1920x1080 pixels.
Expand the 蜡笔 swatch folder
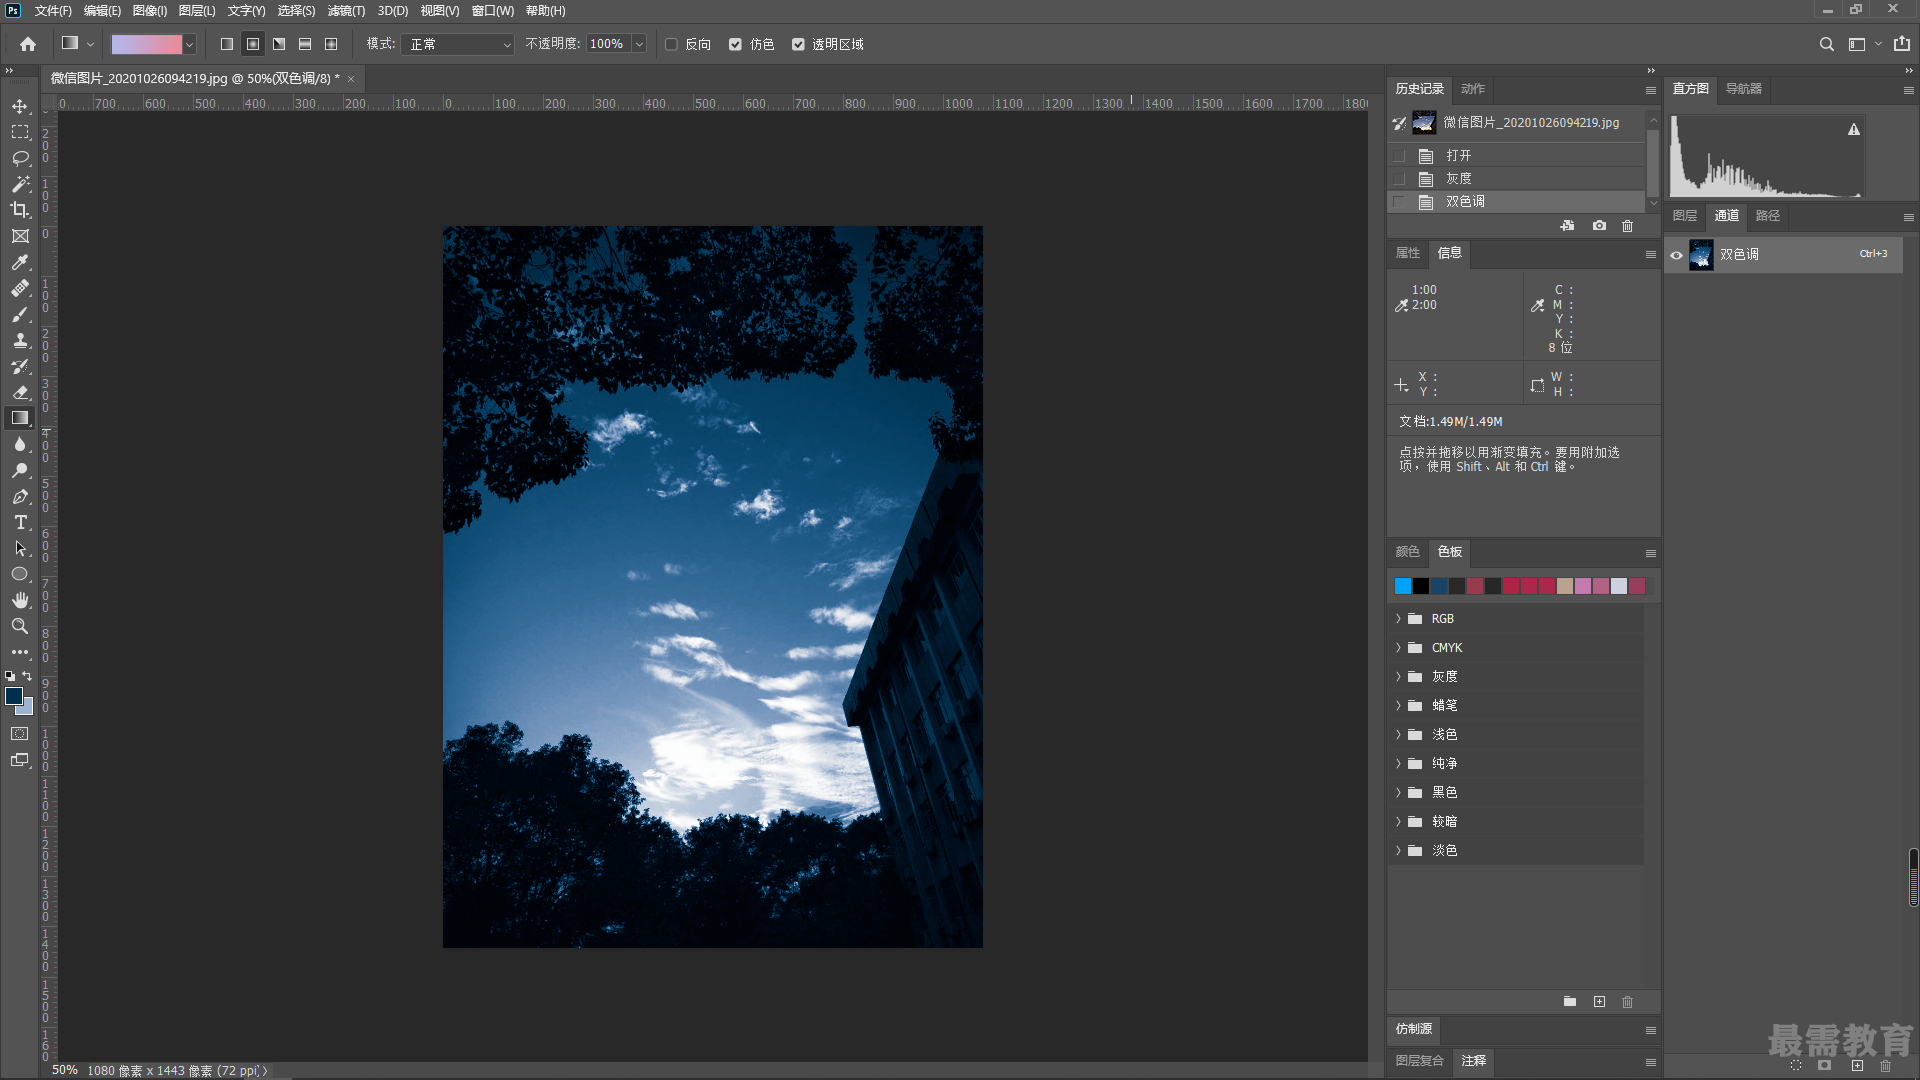pos(1398,706)
